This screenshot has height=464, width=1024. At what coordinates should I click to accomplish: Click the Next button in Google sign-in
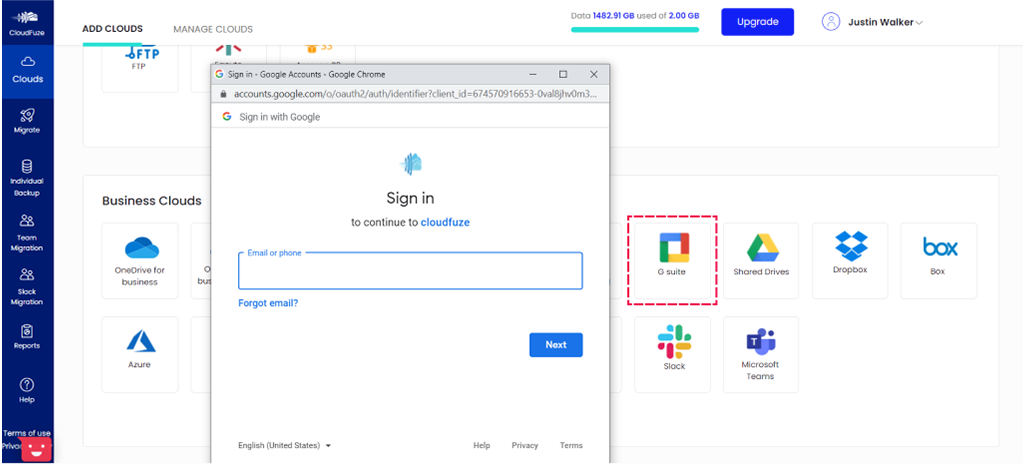[556, 344]
